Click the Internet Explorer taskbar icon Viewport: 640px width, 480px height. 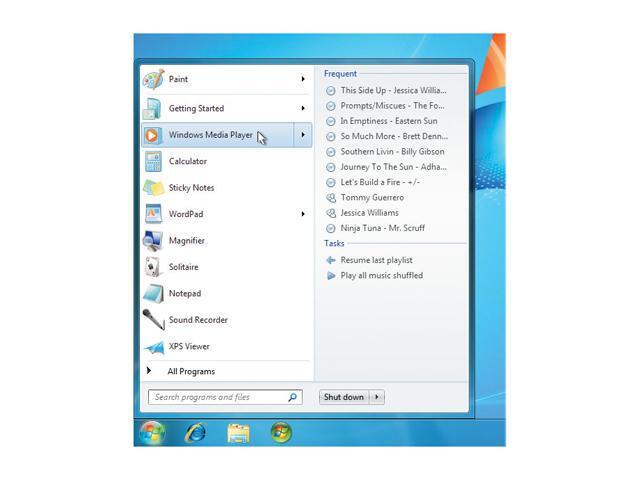click(x=196, y=432)
